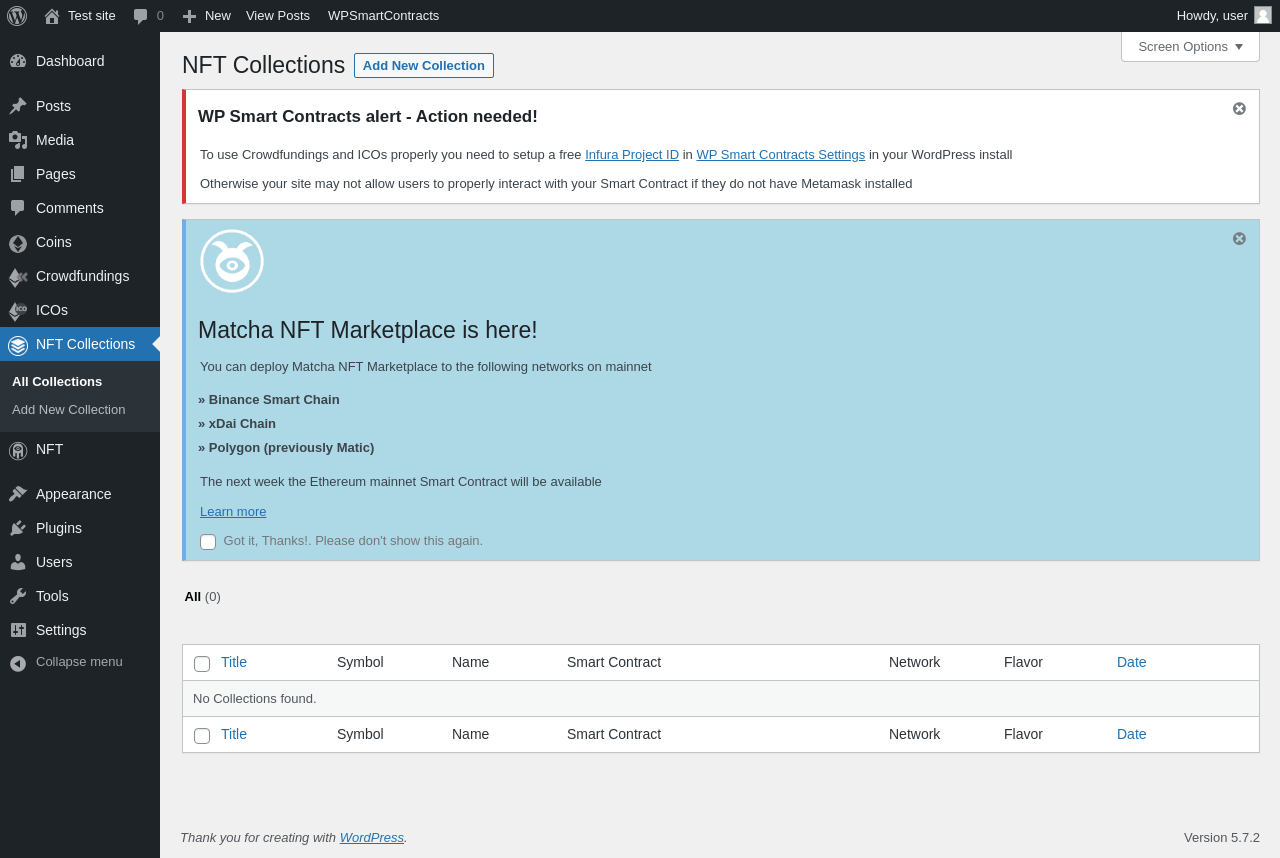Toggle select-all checkbox in table header

pos(202,664)
